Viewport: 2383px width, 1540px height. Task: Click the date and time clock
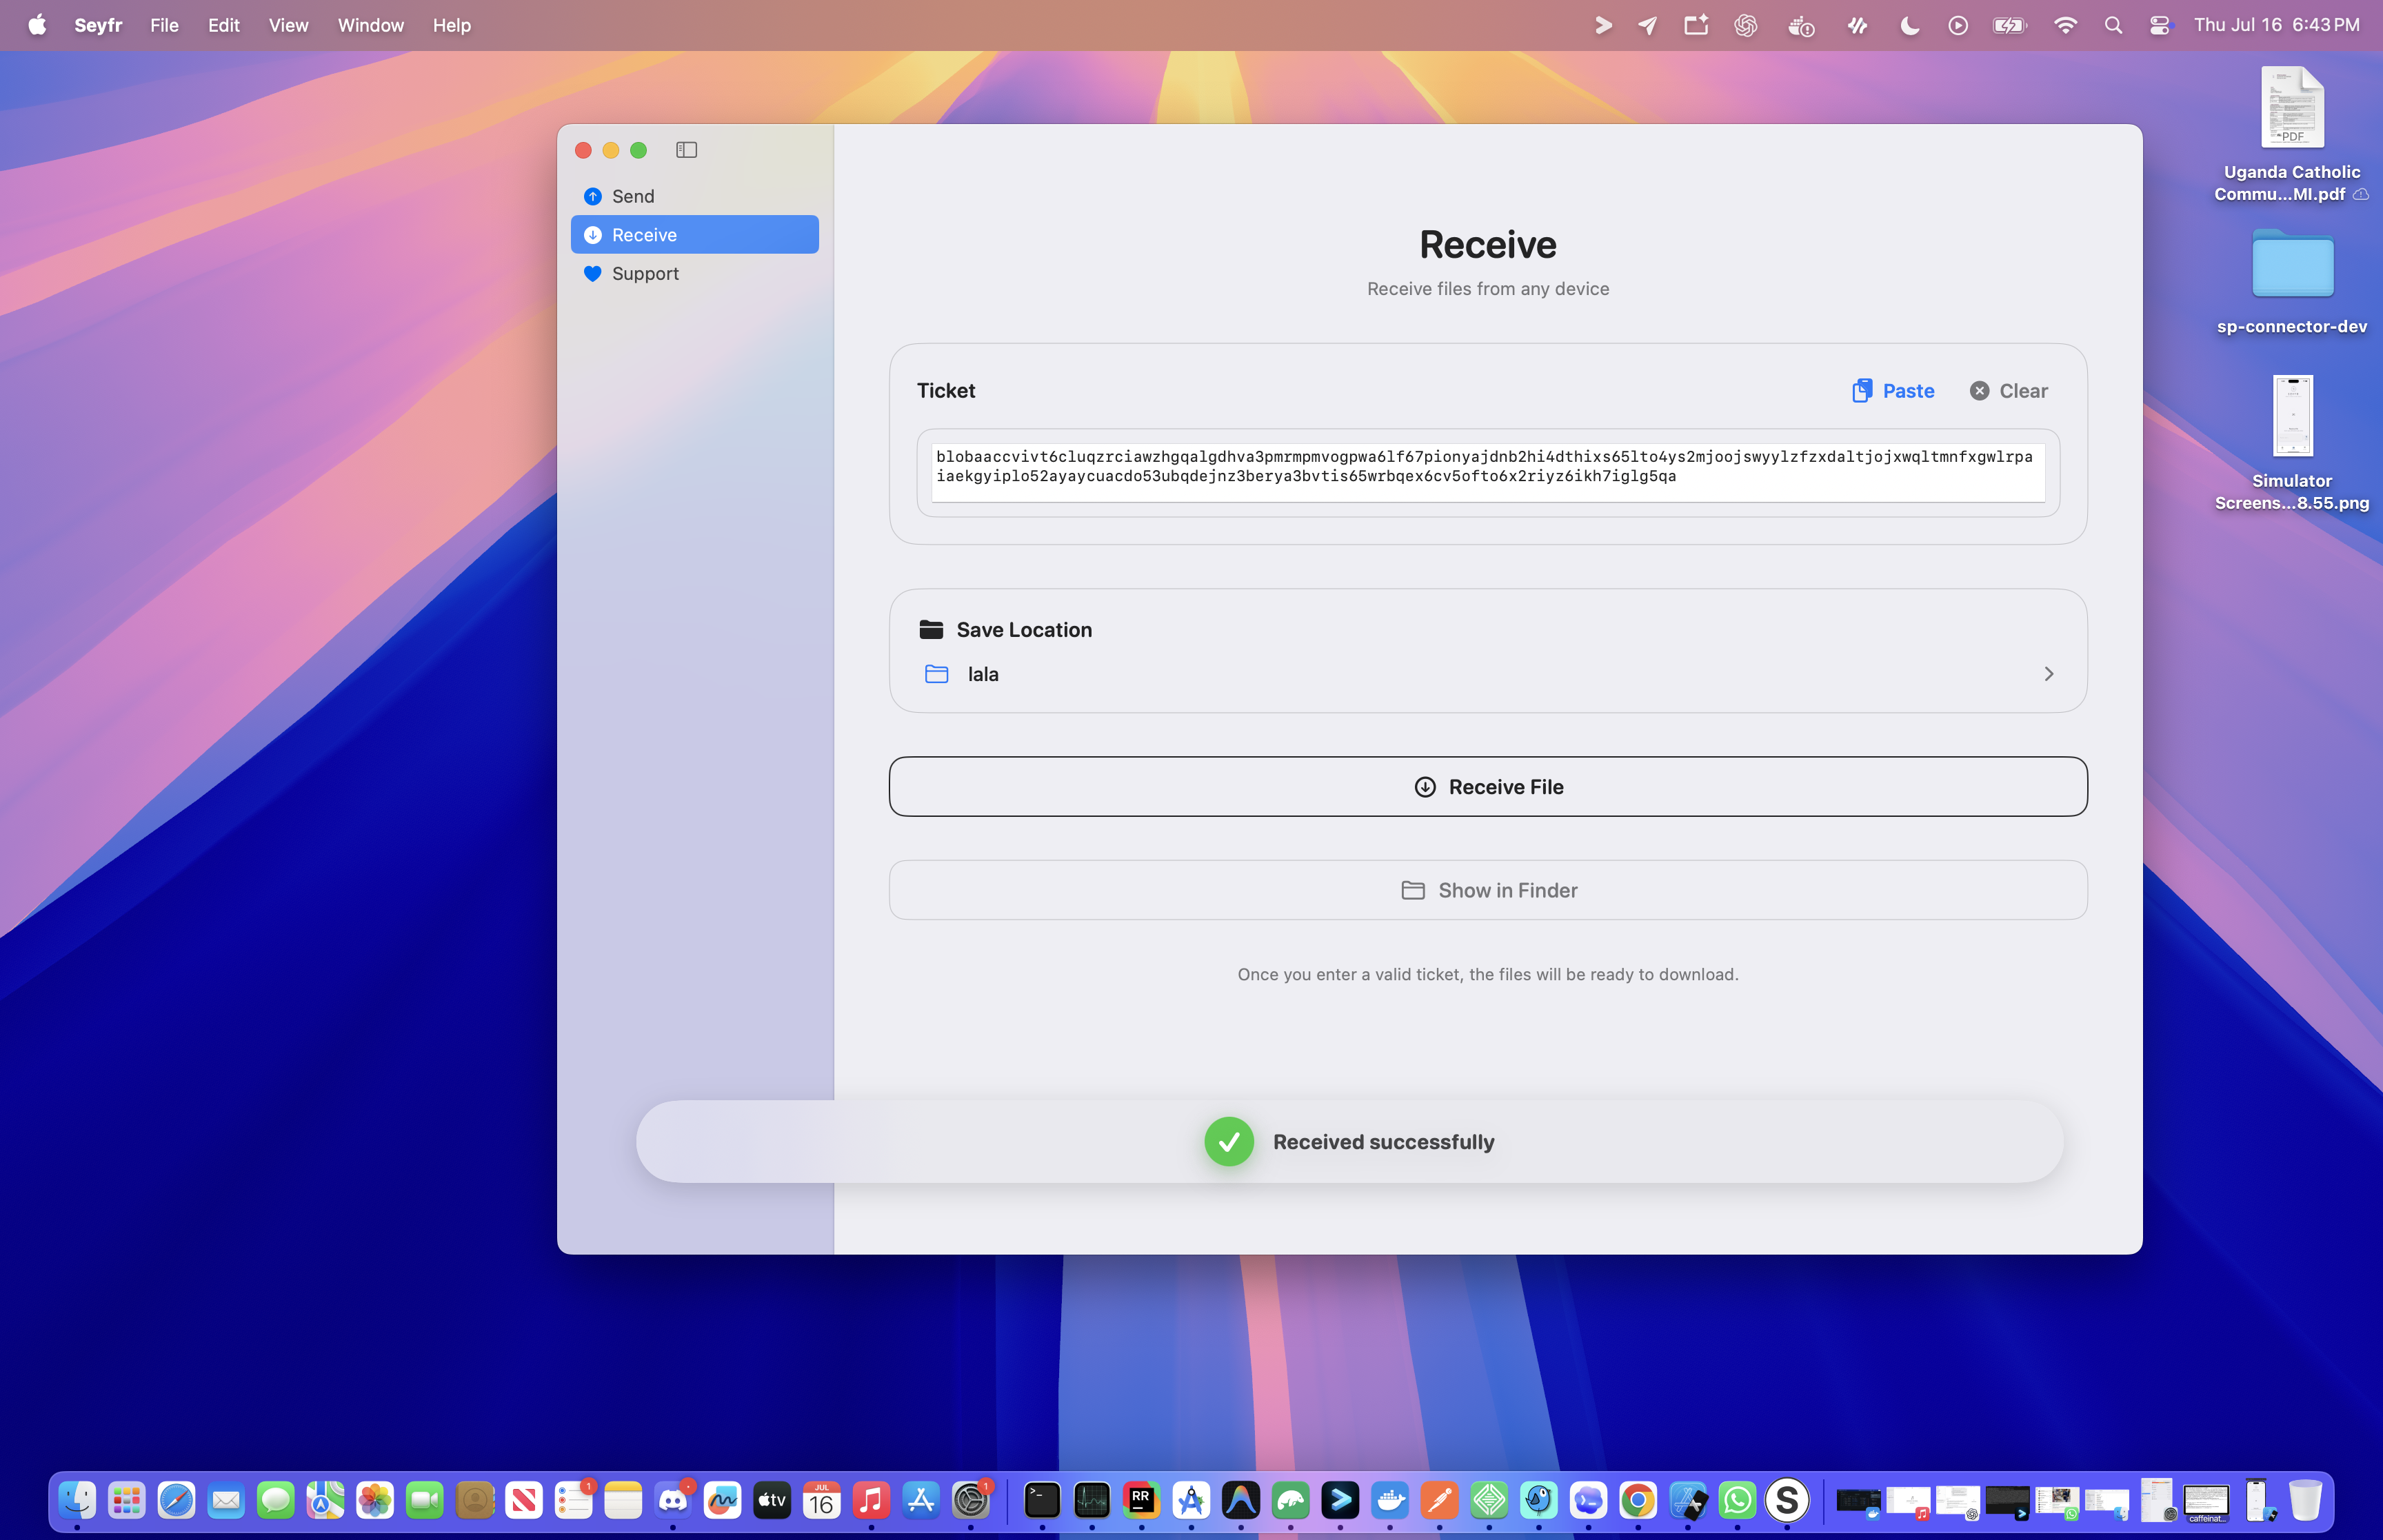(x=2276, y=25)
